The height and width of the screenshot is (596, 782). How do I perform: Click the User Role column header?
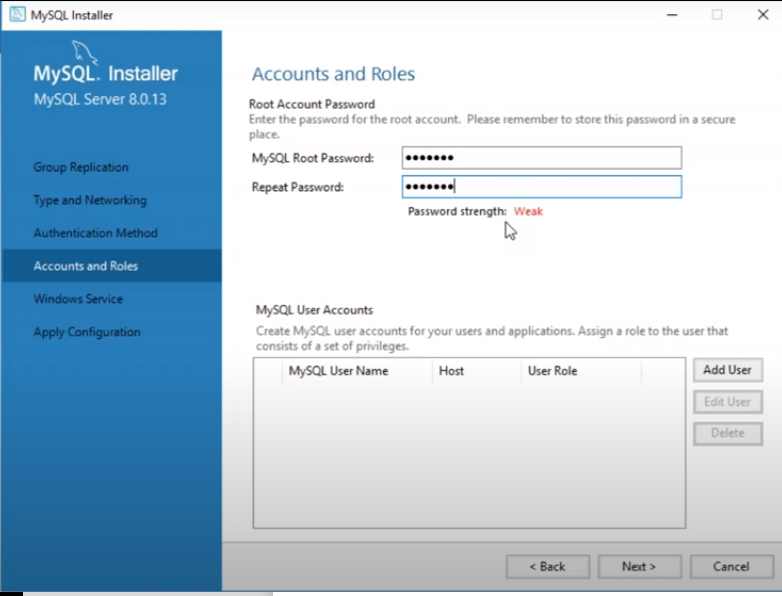[552, 371]
